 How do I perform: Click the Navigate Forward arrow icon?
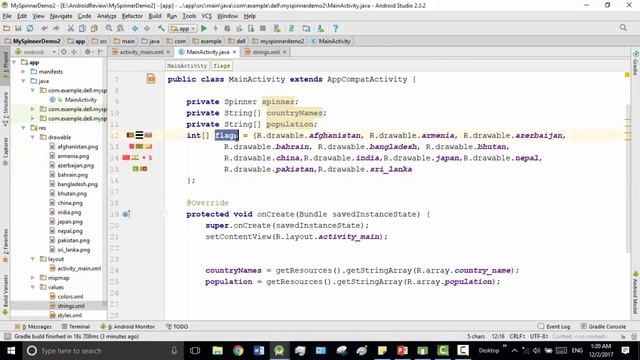[x=147, y=29]
